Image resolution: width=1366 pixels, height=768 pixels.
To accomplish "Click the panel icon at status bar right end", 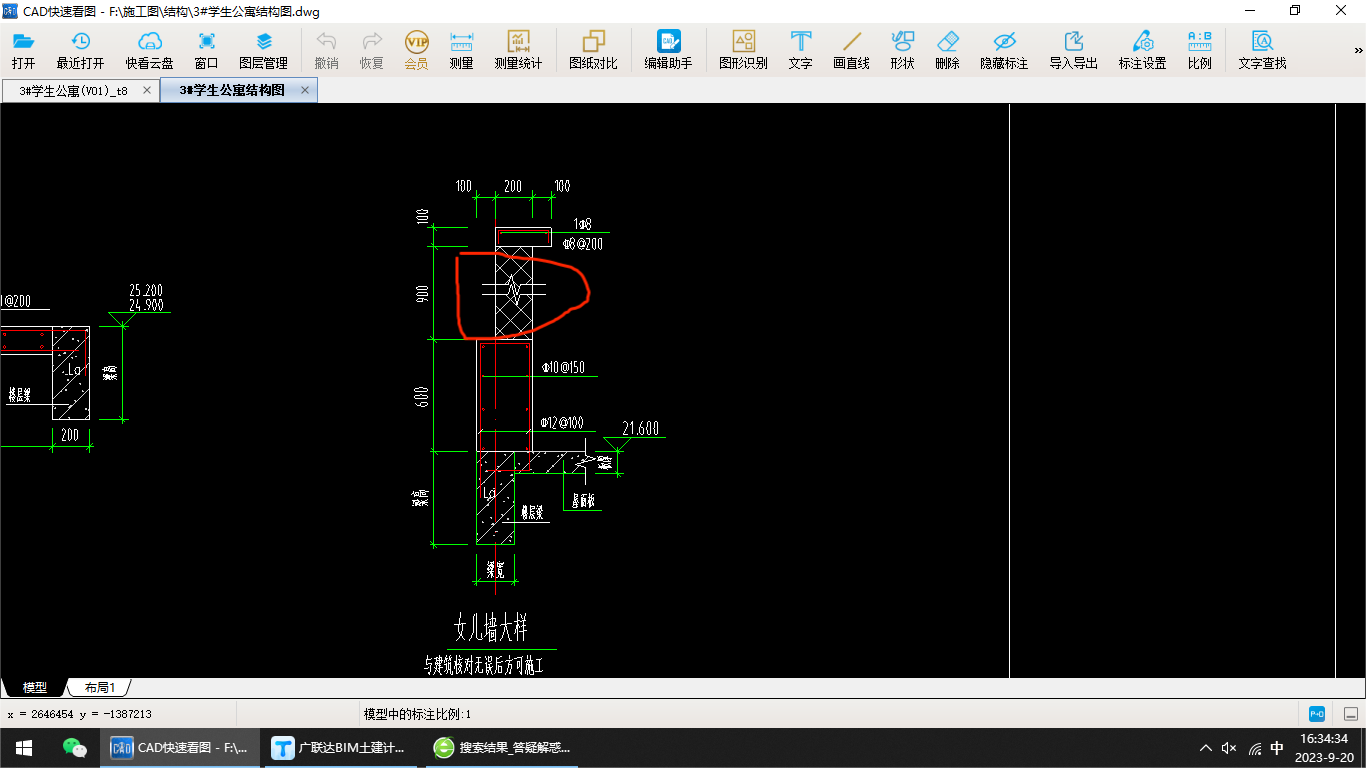I will point(1350,714).
